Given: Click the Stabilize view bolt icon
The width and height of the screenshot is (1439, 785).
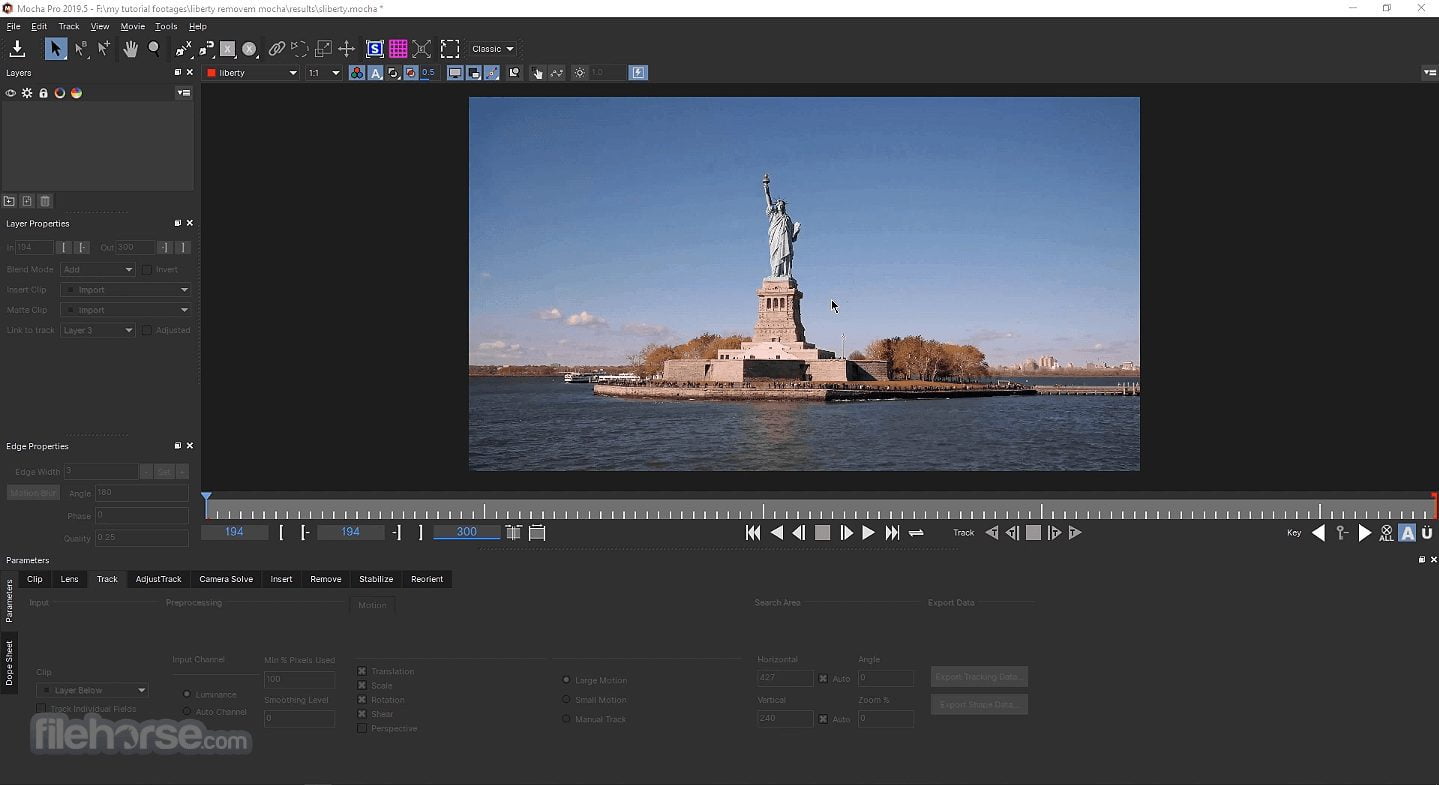Looking at the screenshot, I should 638,73.
